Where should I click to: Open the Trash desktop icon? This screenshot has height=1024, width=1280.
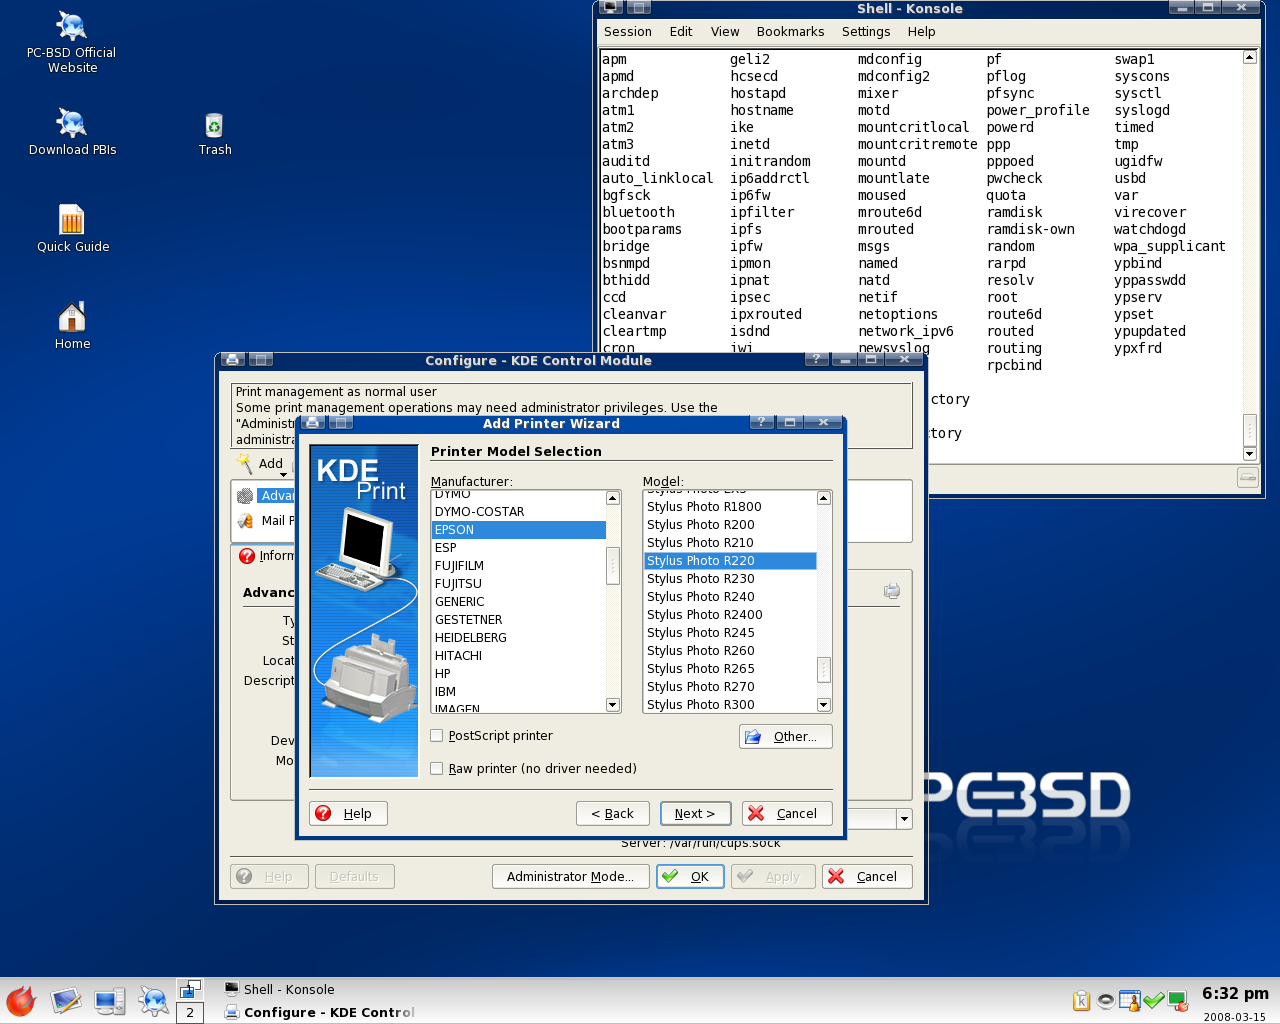click(214, 134)
